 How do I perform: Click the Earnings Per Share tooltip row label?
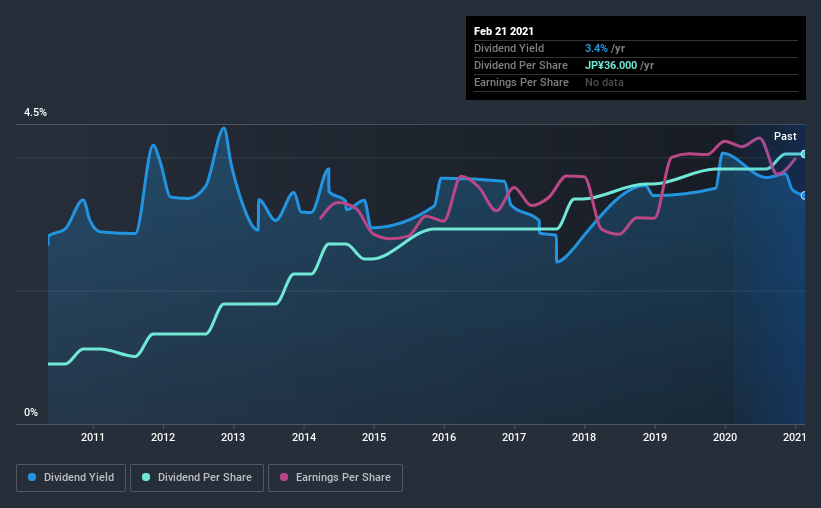(522, 82)
